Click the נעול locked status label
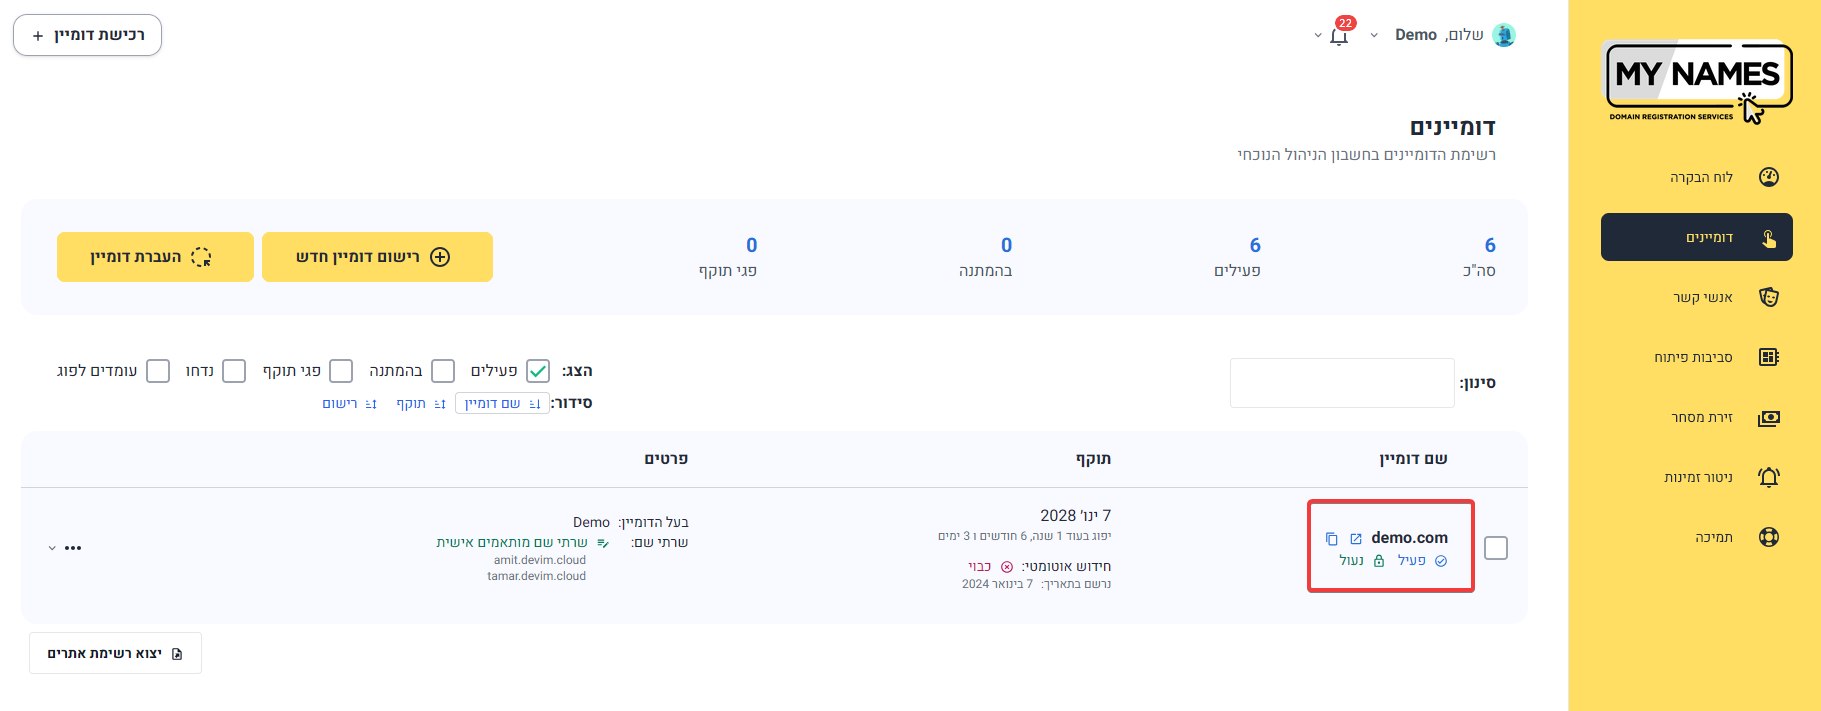The width and height of the screenshot is (1821, 711). pyautogui.click(x=1352, y=561)
